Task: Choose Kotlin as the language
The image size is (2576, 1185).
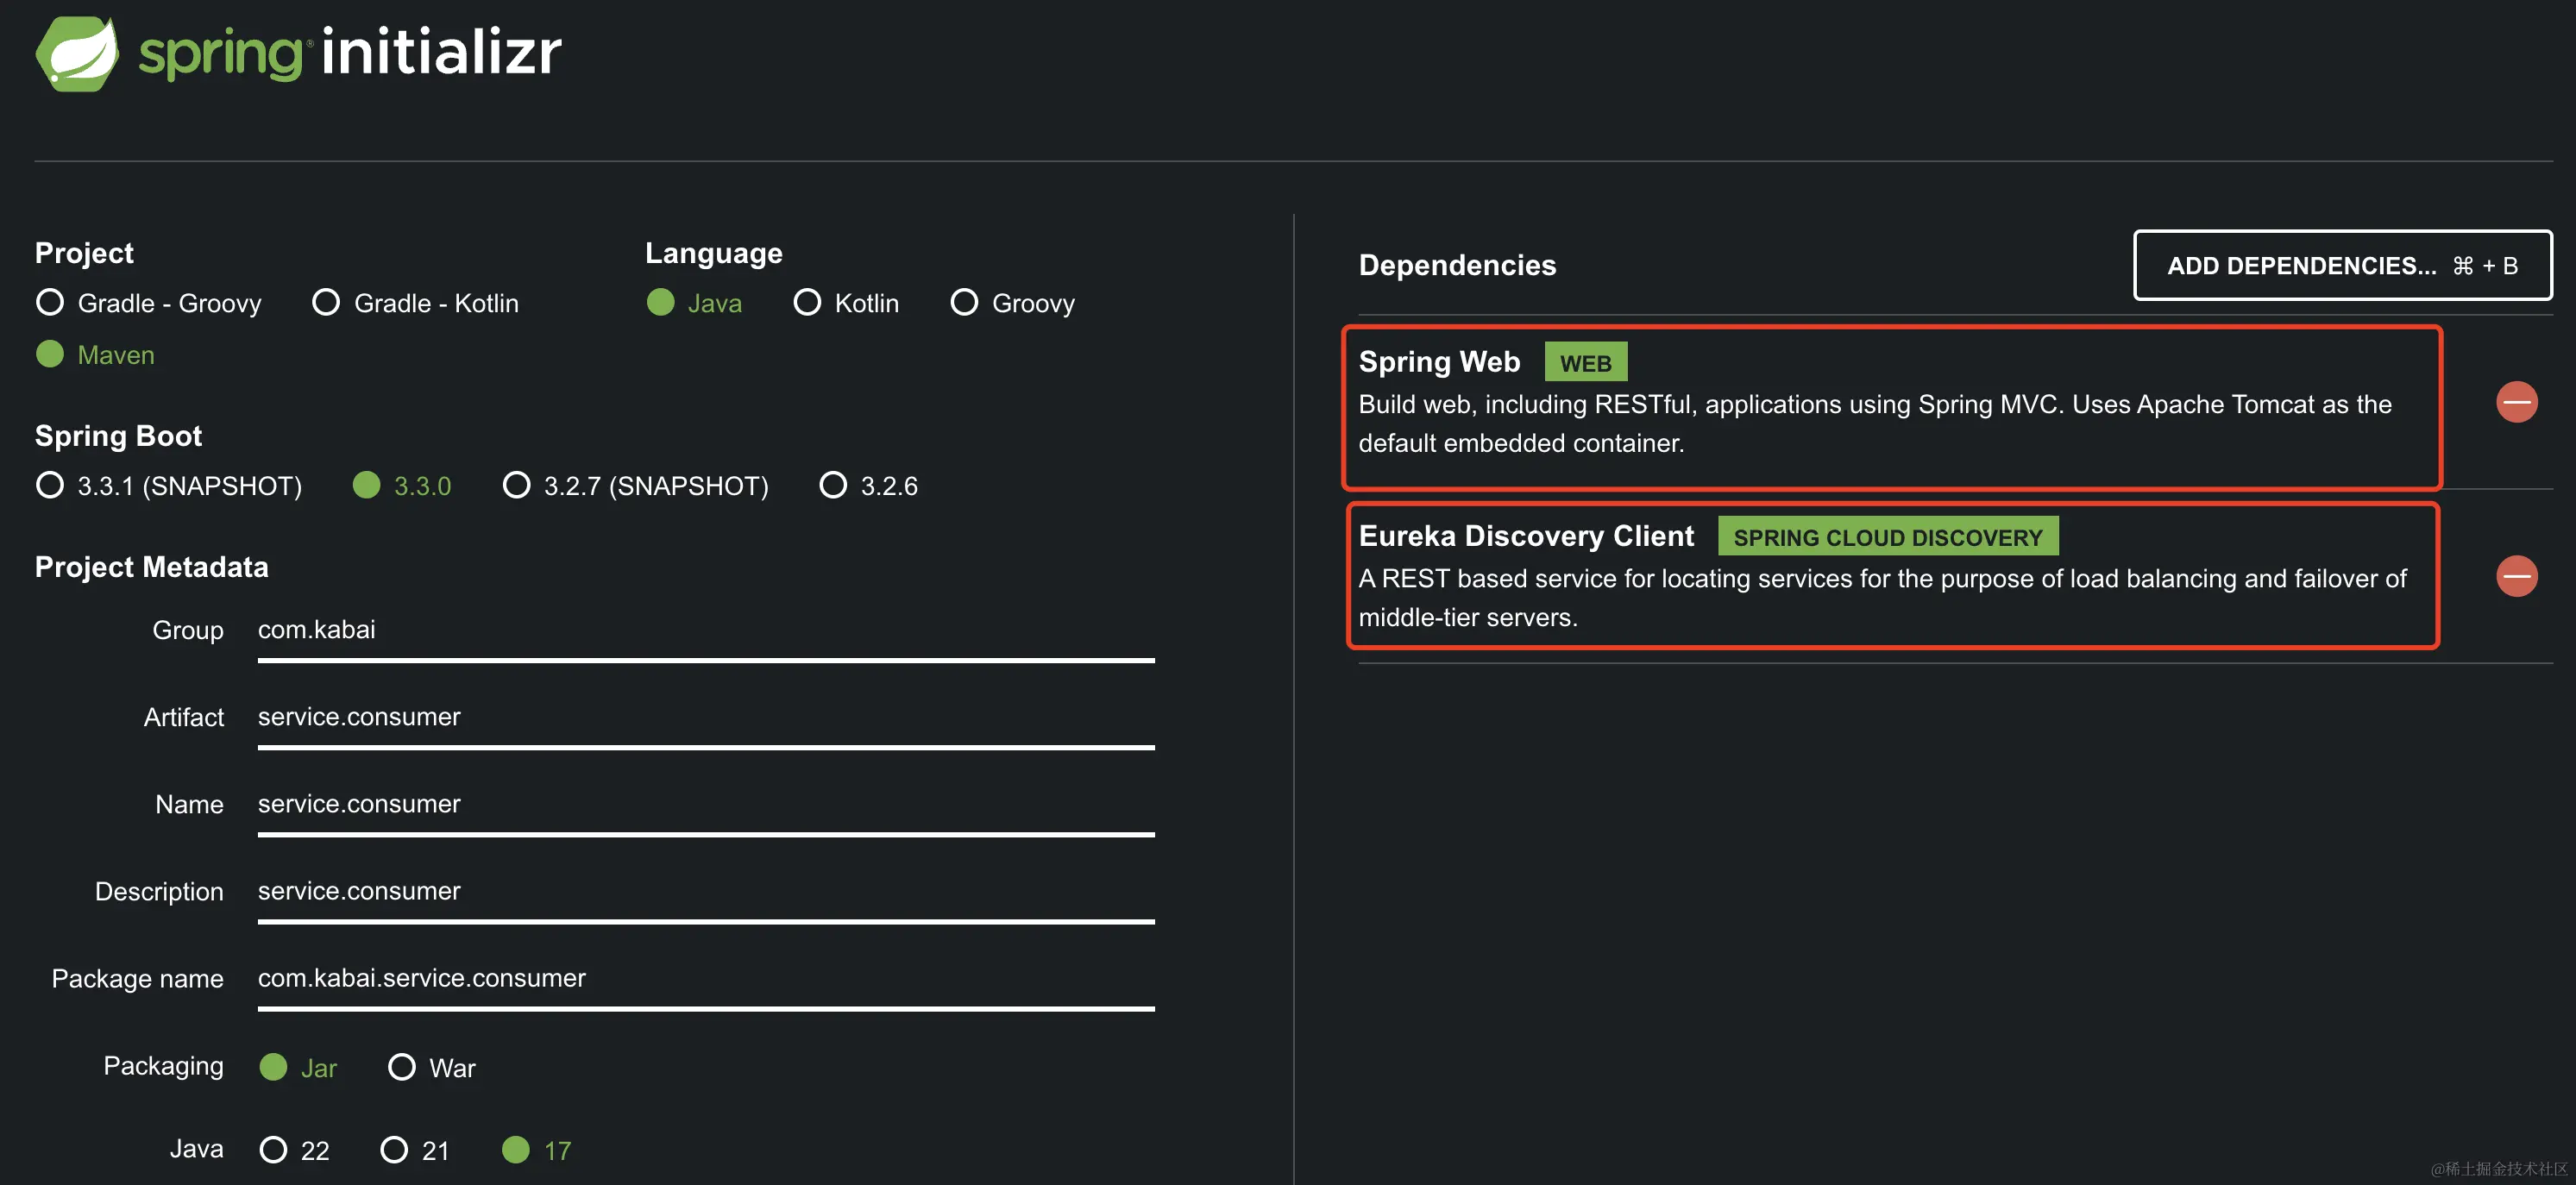Action: (807, 302)
